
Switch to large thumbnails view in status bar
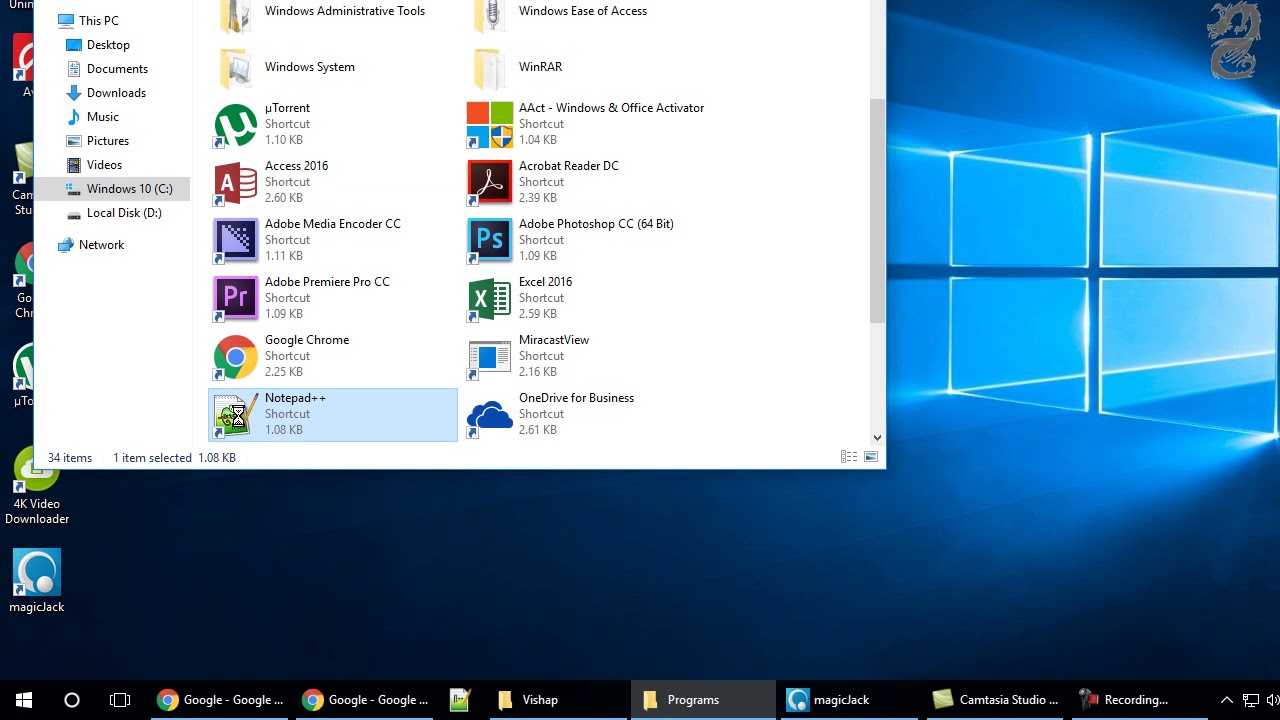(871, 457)
